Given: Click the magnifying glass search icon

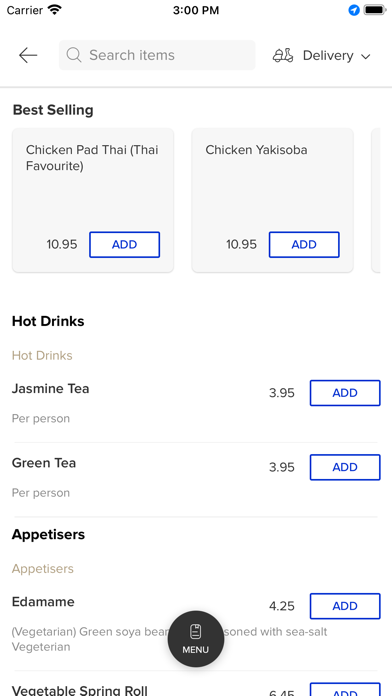Looking at the screenshot, I should [74, 55].
